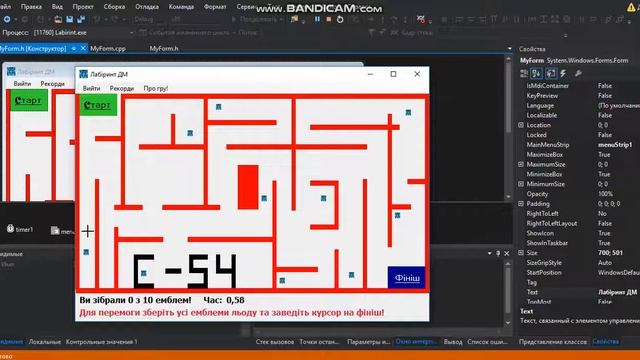Open Про гру! in the game menu
The width and height of the screenshot is (640, 360).
point(156,88)
